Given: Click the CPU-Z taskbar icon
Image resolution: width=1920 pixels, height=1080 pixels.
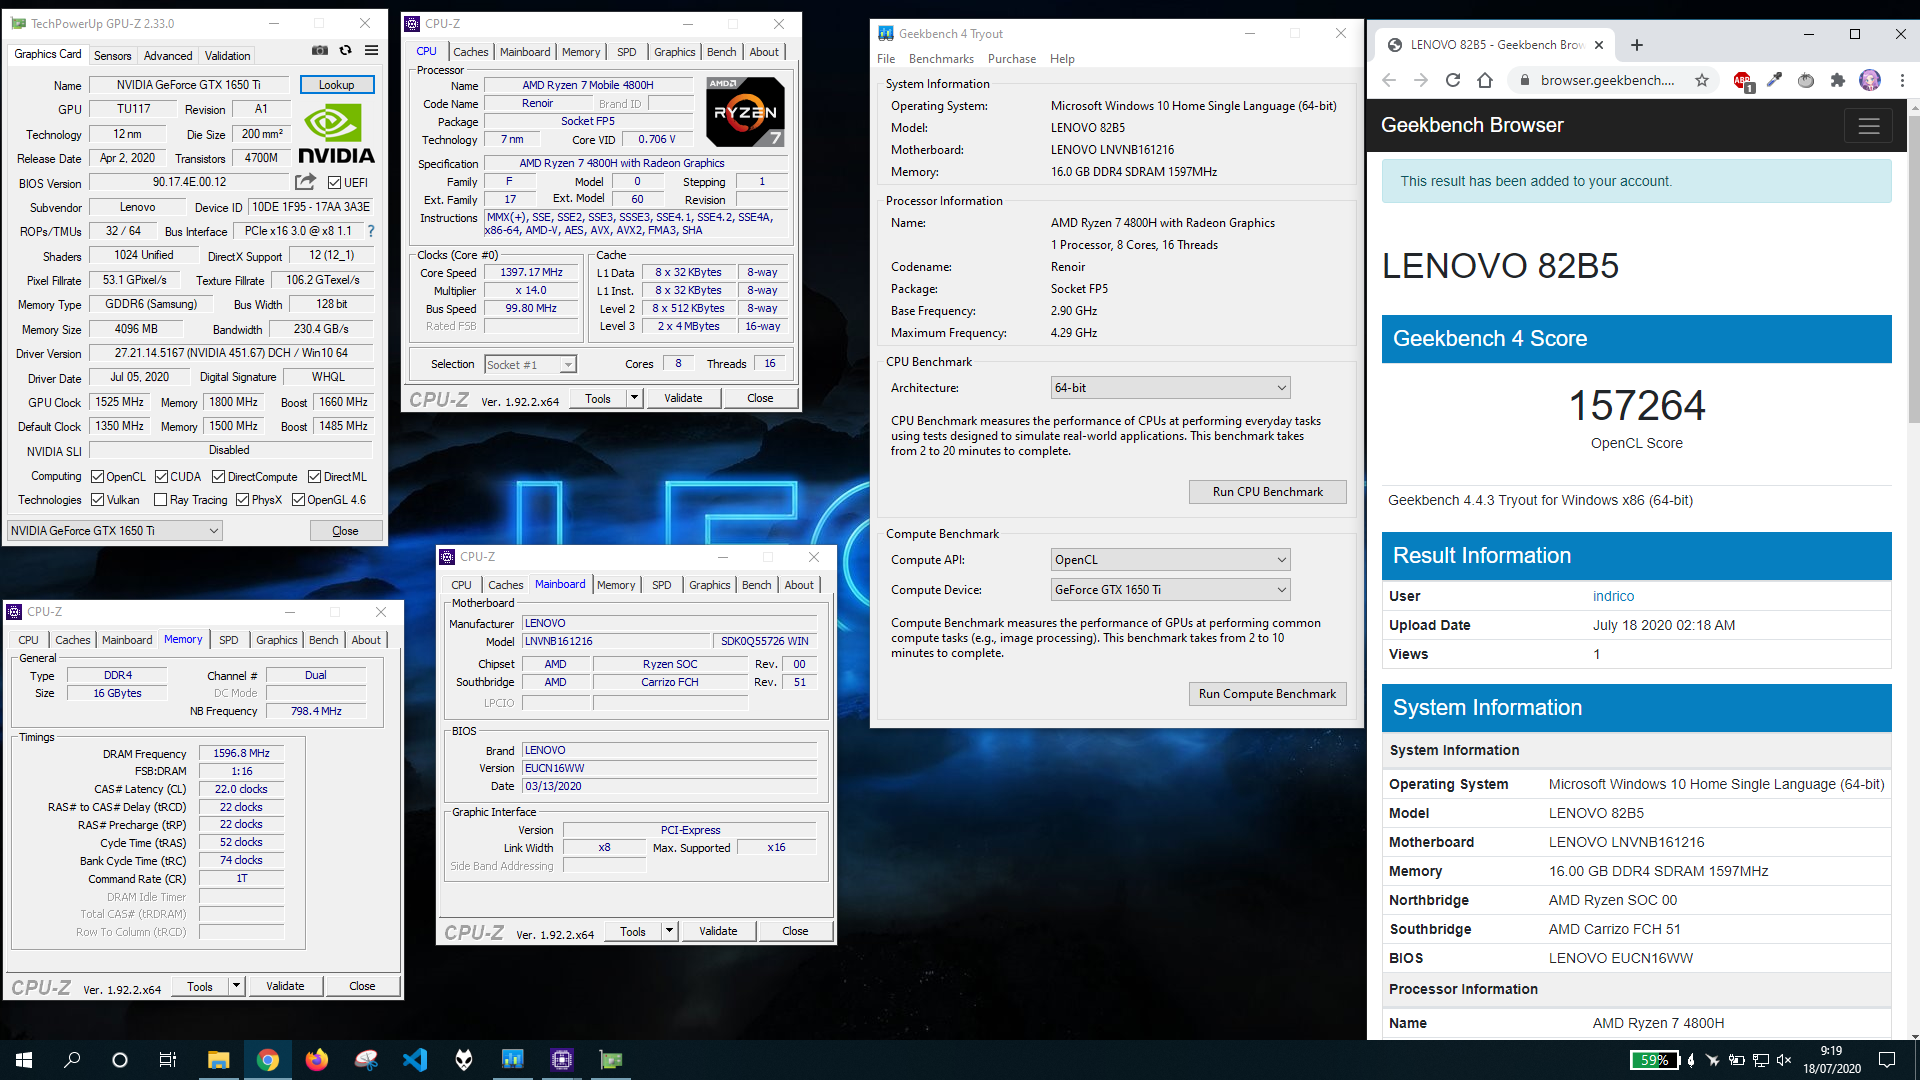Looking at the screenshot, I should pyautogui.click(x=562, y=1060).
